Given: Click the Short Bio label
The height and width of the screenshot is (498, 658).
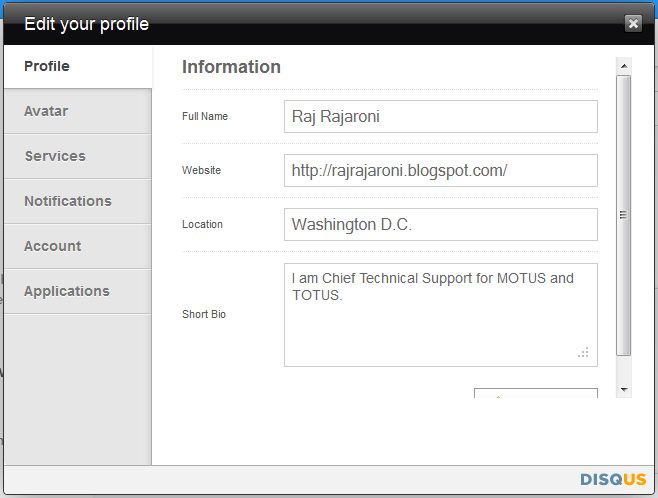Looking at the screenshot, I should 204,314.
